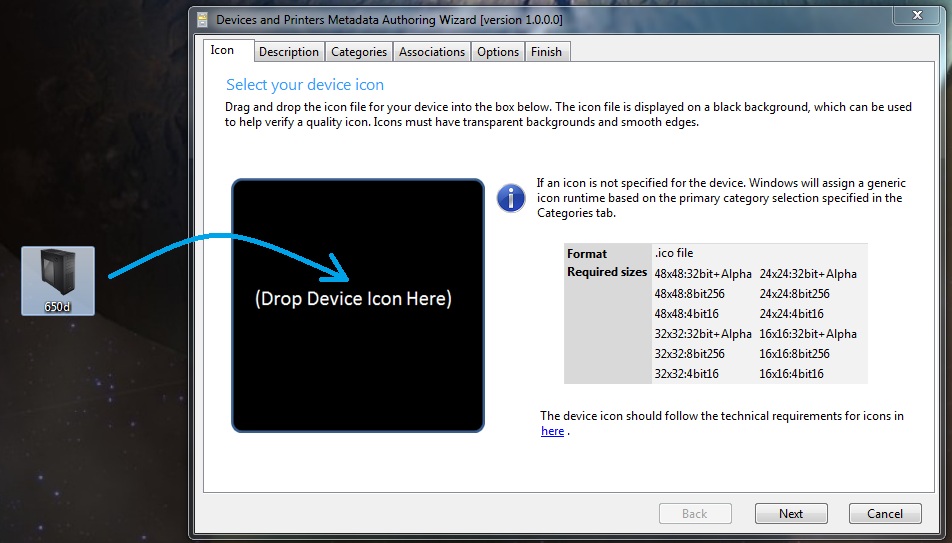The width and height of the screenshot is (952, 543).
Task: Follow the 'here' technical requirements link
Action: click(x=552, y=431)
